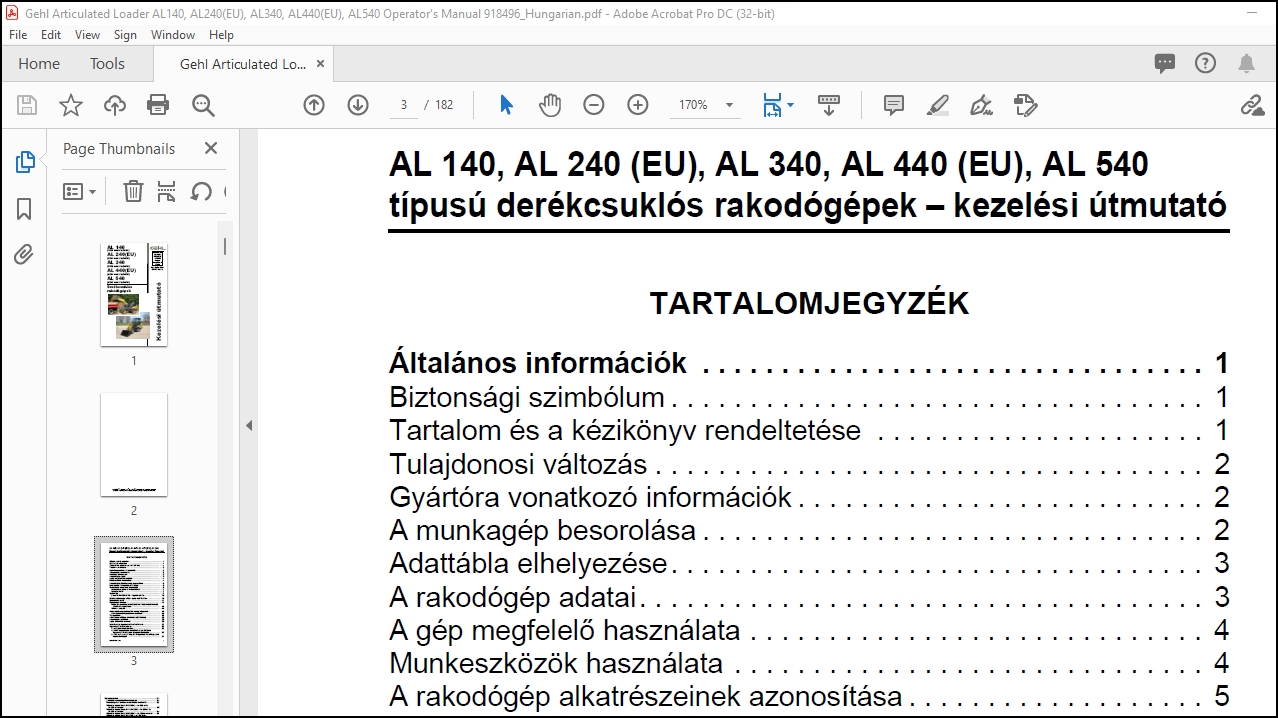Switch to the Home tab

click(x=39, y=64)
